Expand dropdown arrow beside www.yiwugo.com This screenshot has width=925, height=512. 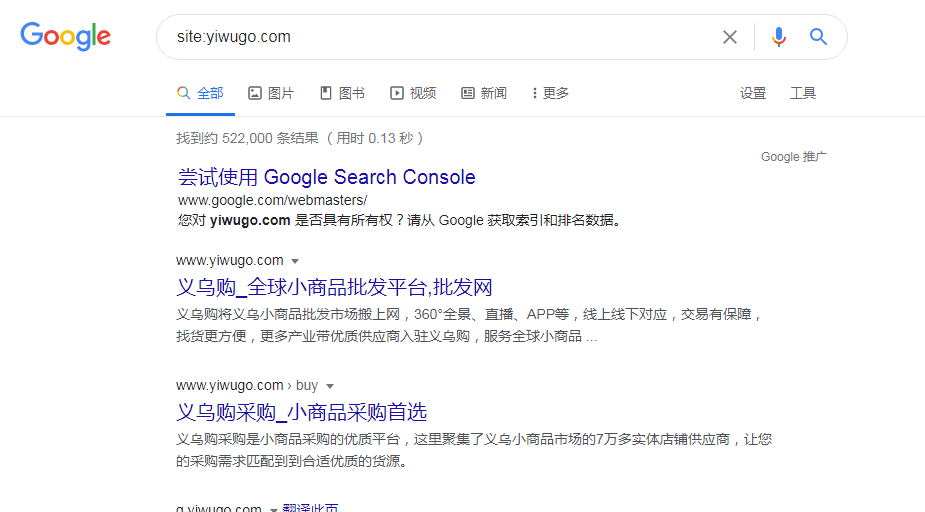pos(295,262)
